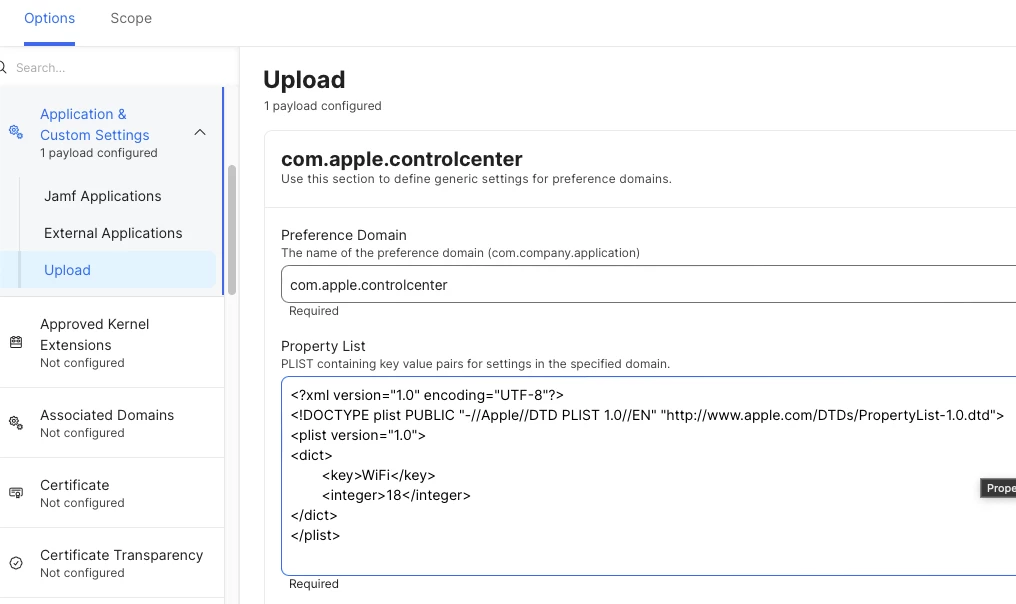The image size is (1016, 604).
Task: Open Associated Domains payload
Action: coord(111,423)
